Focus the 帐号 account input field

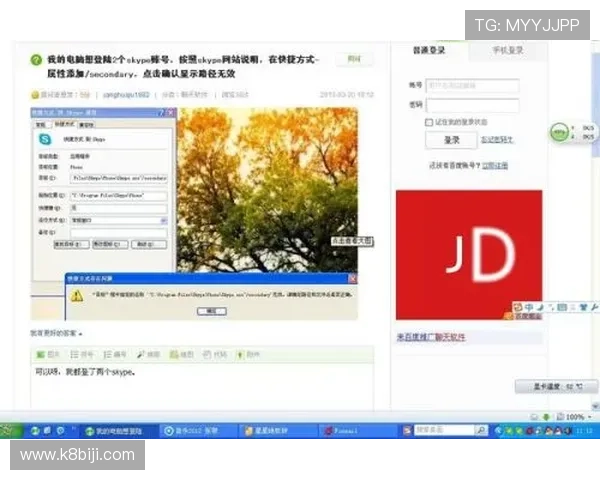(473, 85)
